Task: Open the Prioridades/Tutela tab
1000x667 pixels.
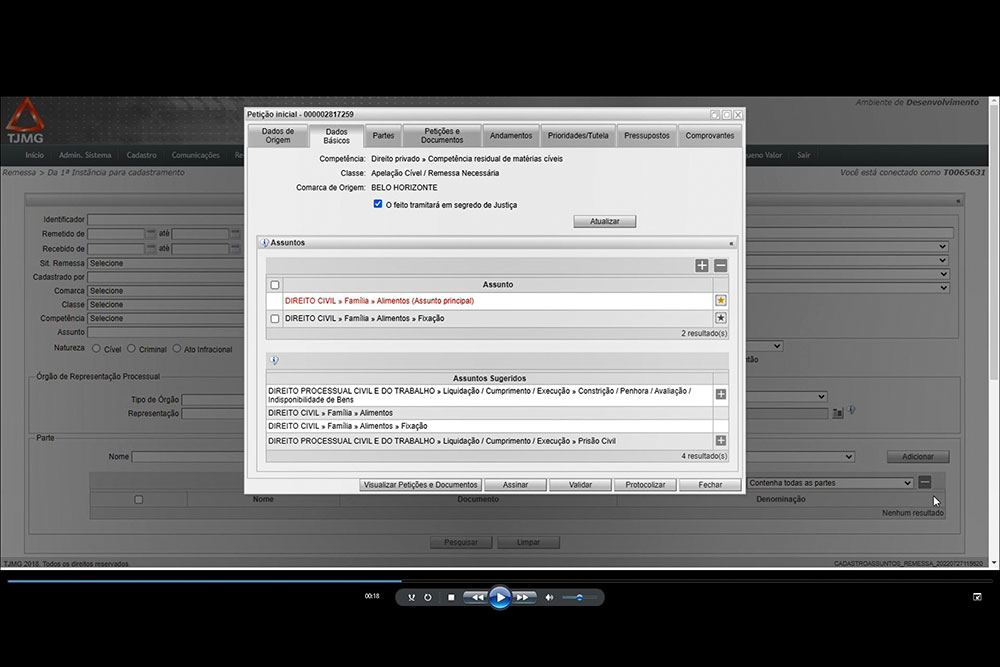Action: coord(578,135)
